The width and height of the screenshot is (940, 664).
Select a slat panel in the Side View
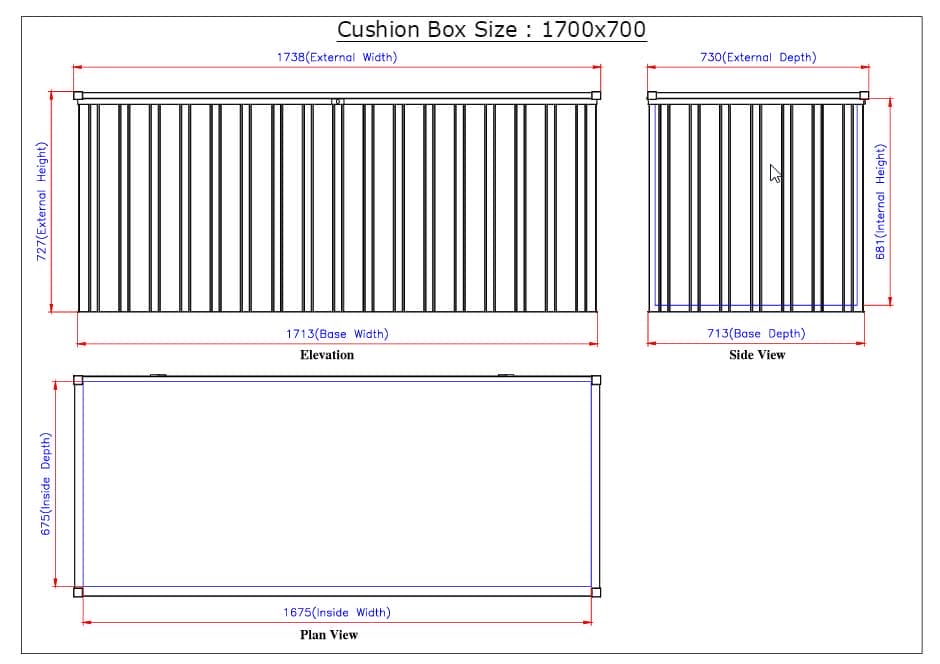pyautogui.click(x=700, y=200)
